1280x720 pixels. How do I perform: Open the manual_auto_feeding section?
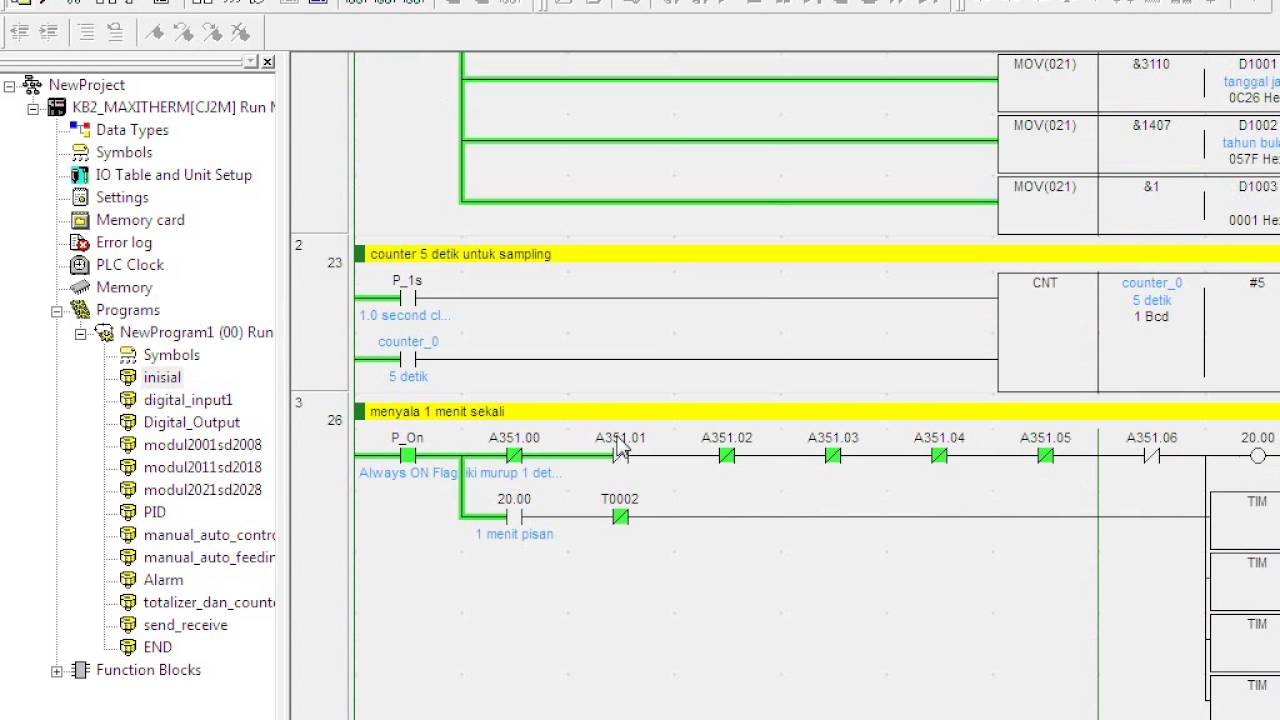coord(209,557)
